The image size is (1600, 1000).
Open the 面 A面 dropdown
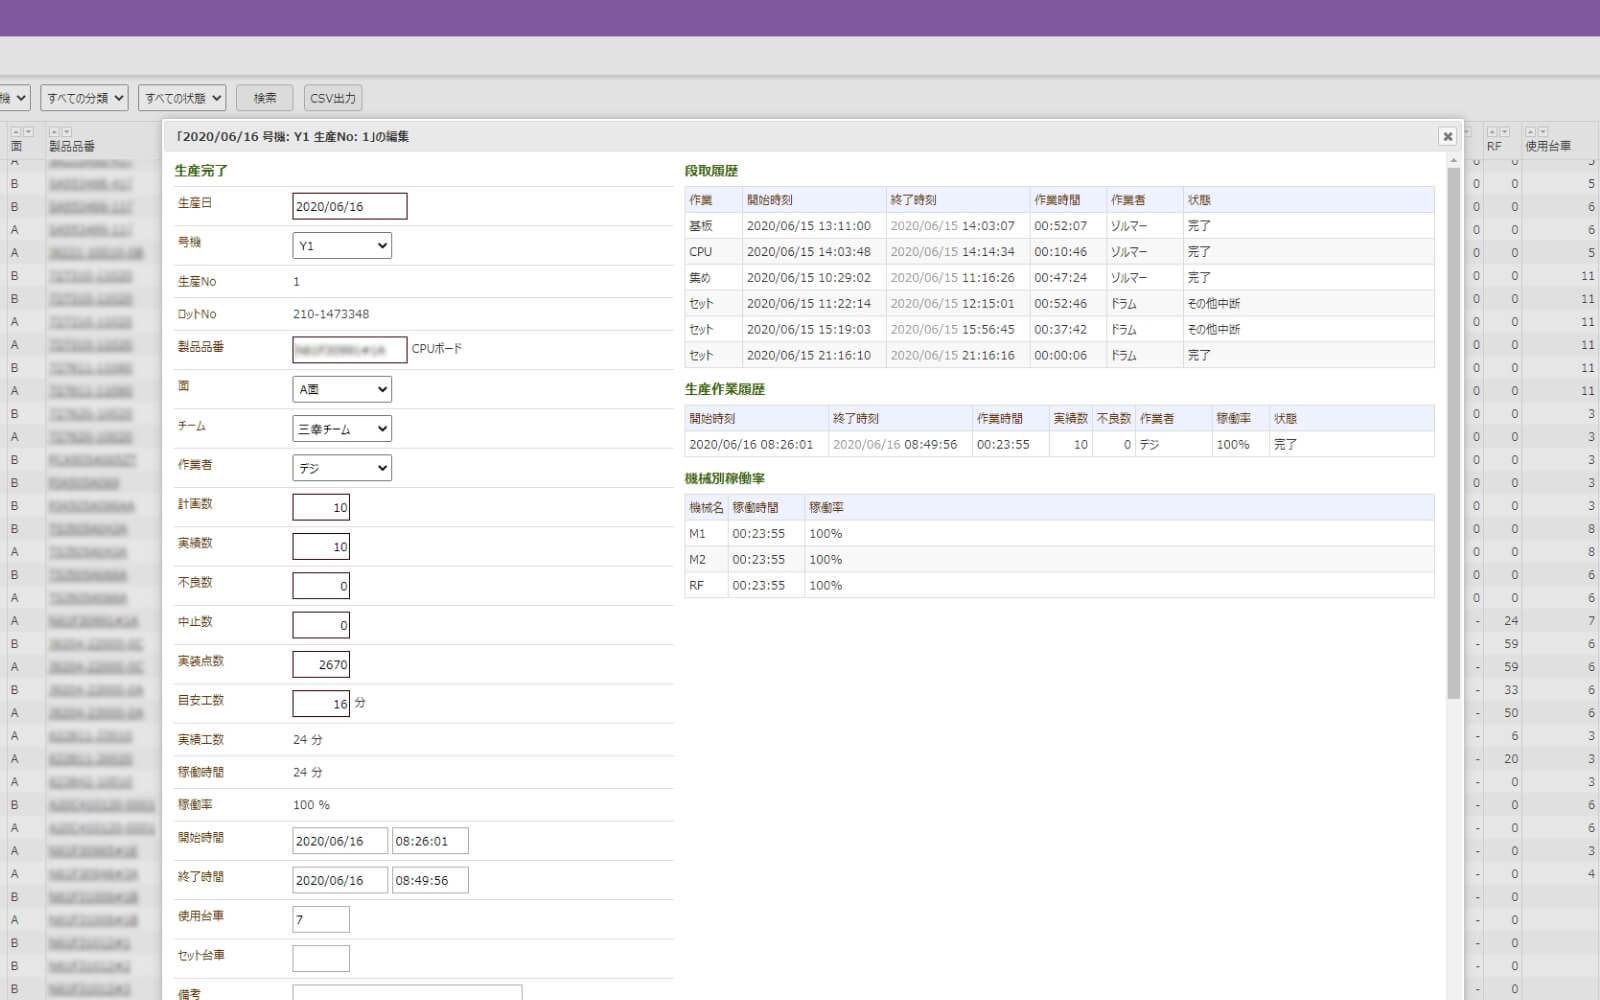click(342, 389)
